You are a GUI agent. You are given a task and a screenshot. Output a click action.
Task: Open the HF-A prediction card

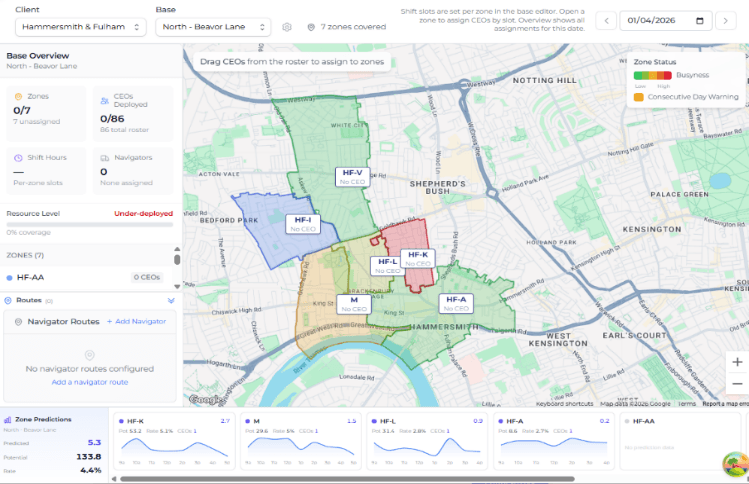554,441
